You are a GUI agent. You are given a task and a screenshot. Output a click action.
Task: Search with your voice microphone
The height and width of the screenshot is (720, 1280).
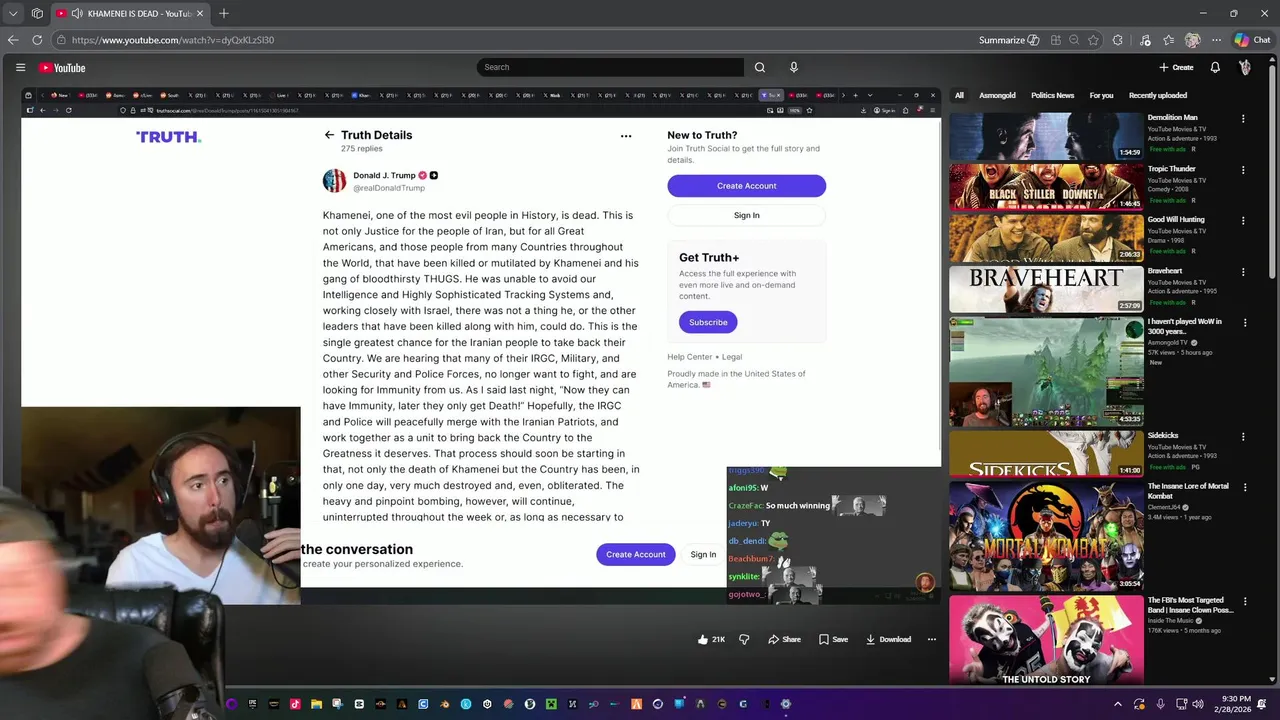(x=794, y=67)
